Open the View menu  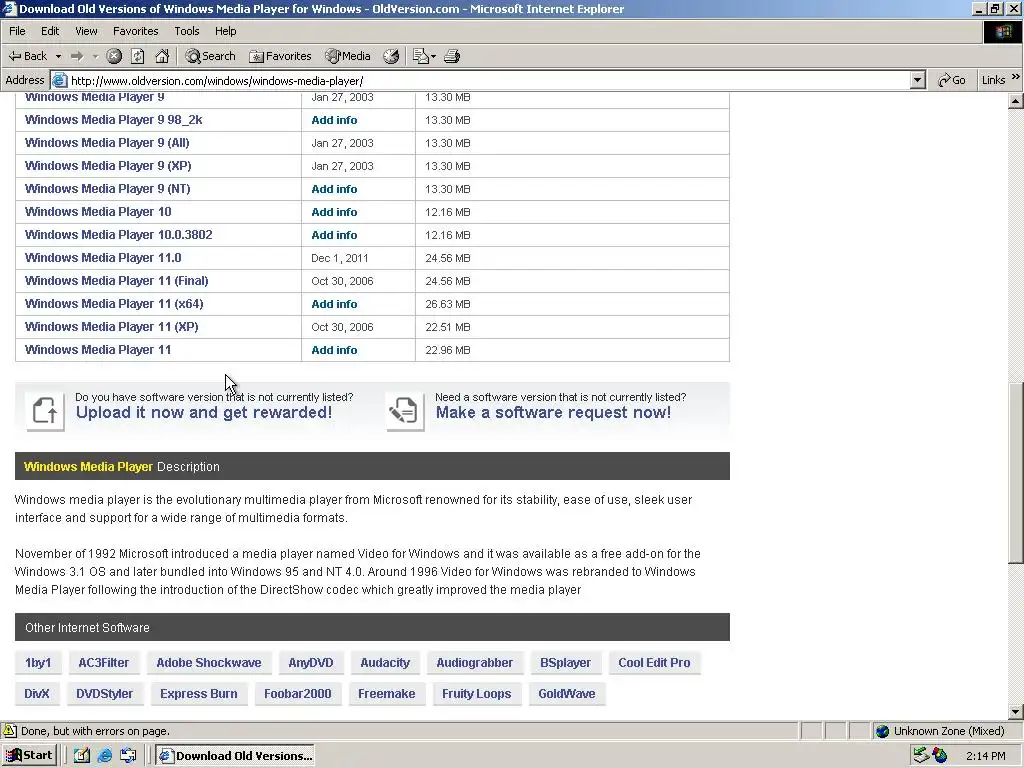[86, 31]
